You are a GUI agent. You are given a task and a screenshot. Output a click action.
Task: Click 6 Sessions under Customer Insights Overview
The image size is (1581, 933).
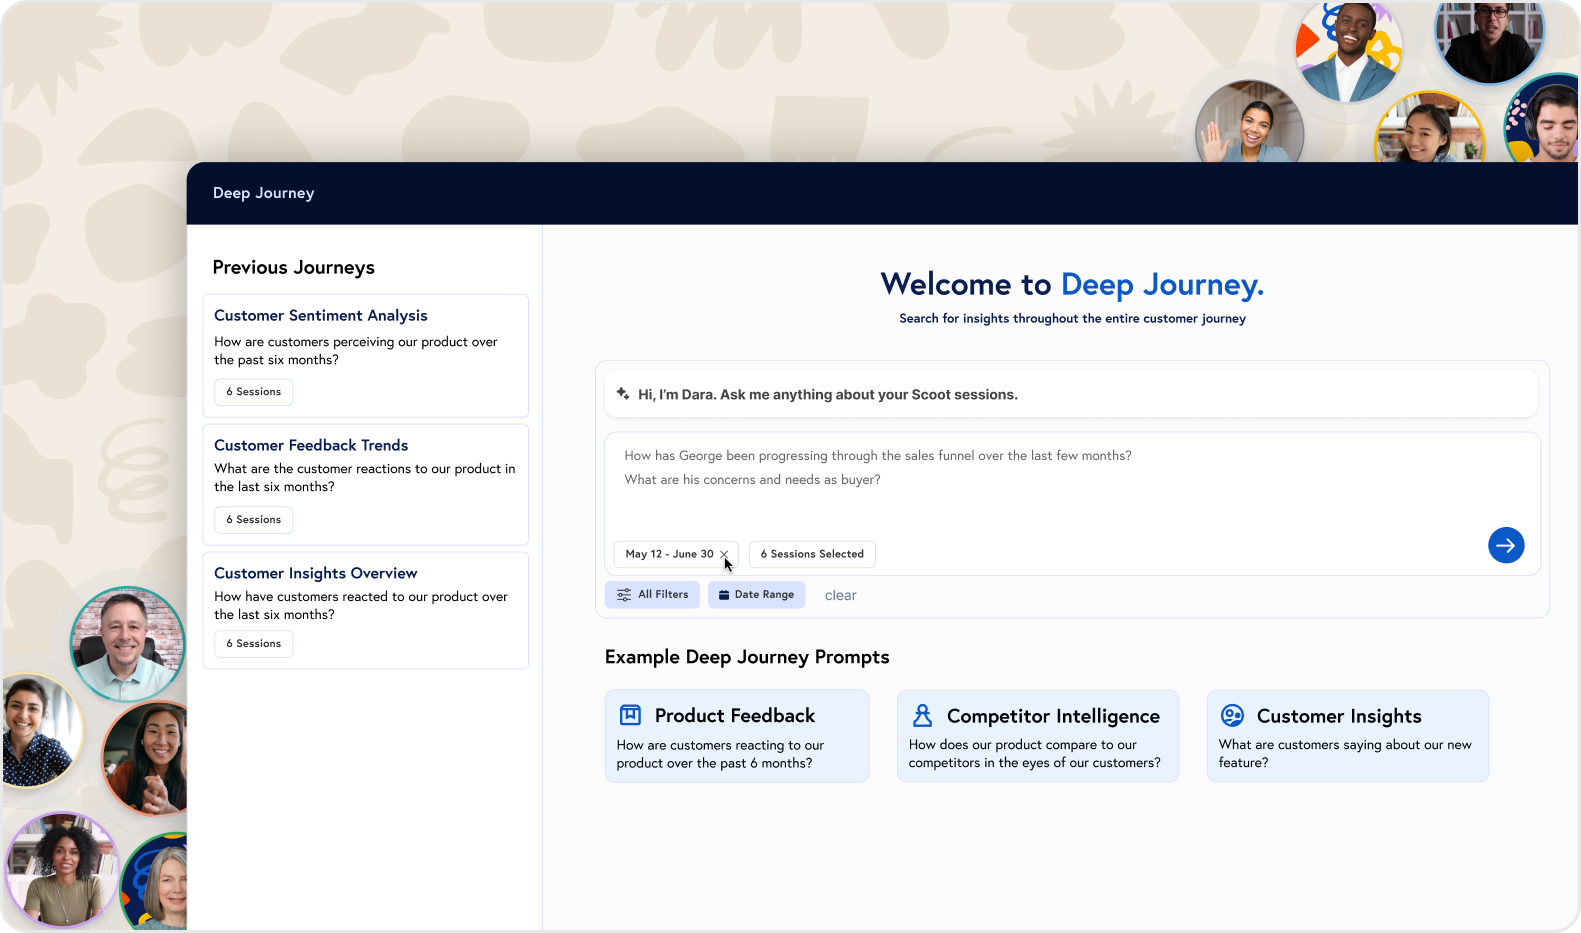coord(254,644)
